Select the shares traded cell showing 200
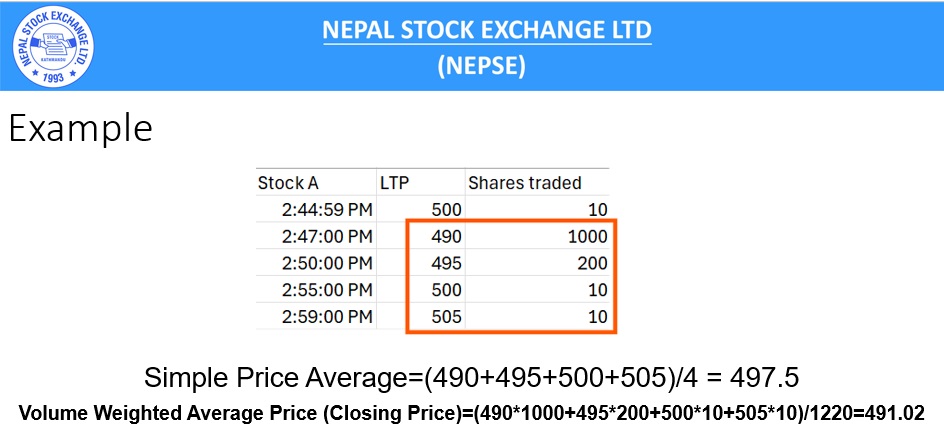Image resolution: width=944 pixels, height=445 pixels. click(587, 264)
